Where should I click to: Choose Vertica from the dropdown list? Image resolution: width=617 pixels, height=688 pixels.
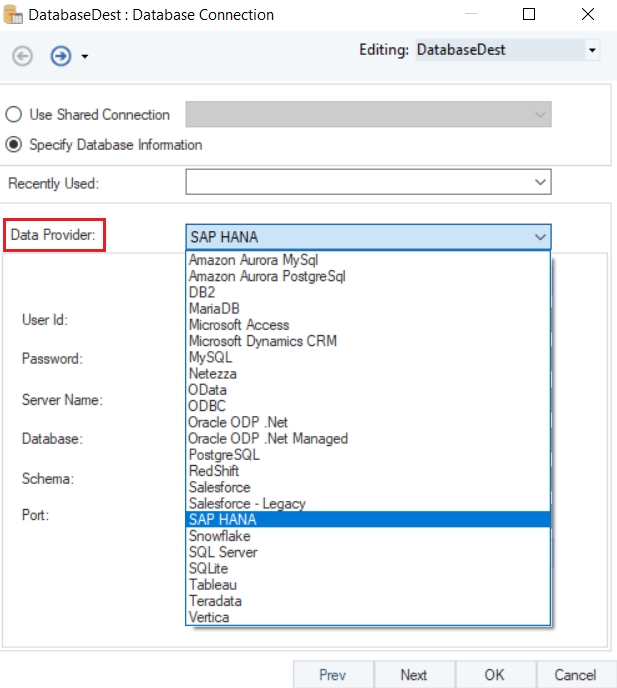click(209, 617)
